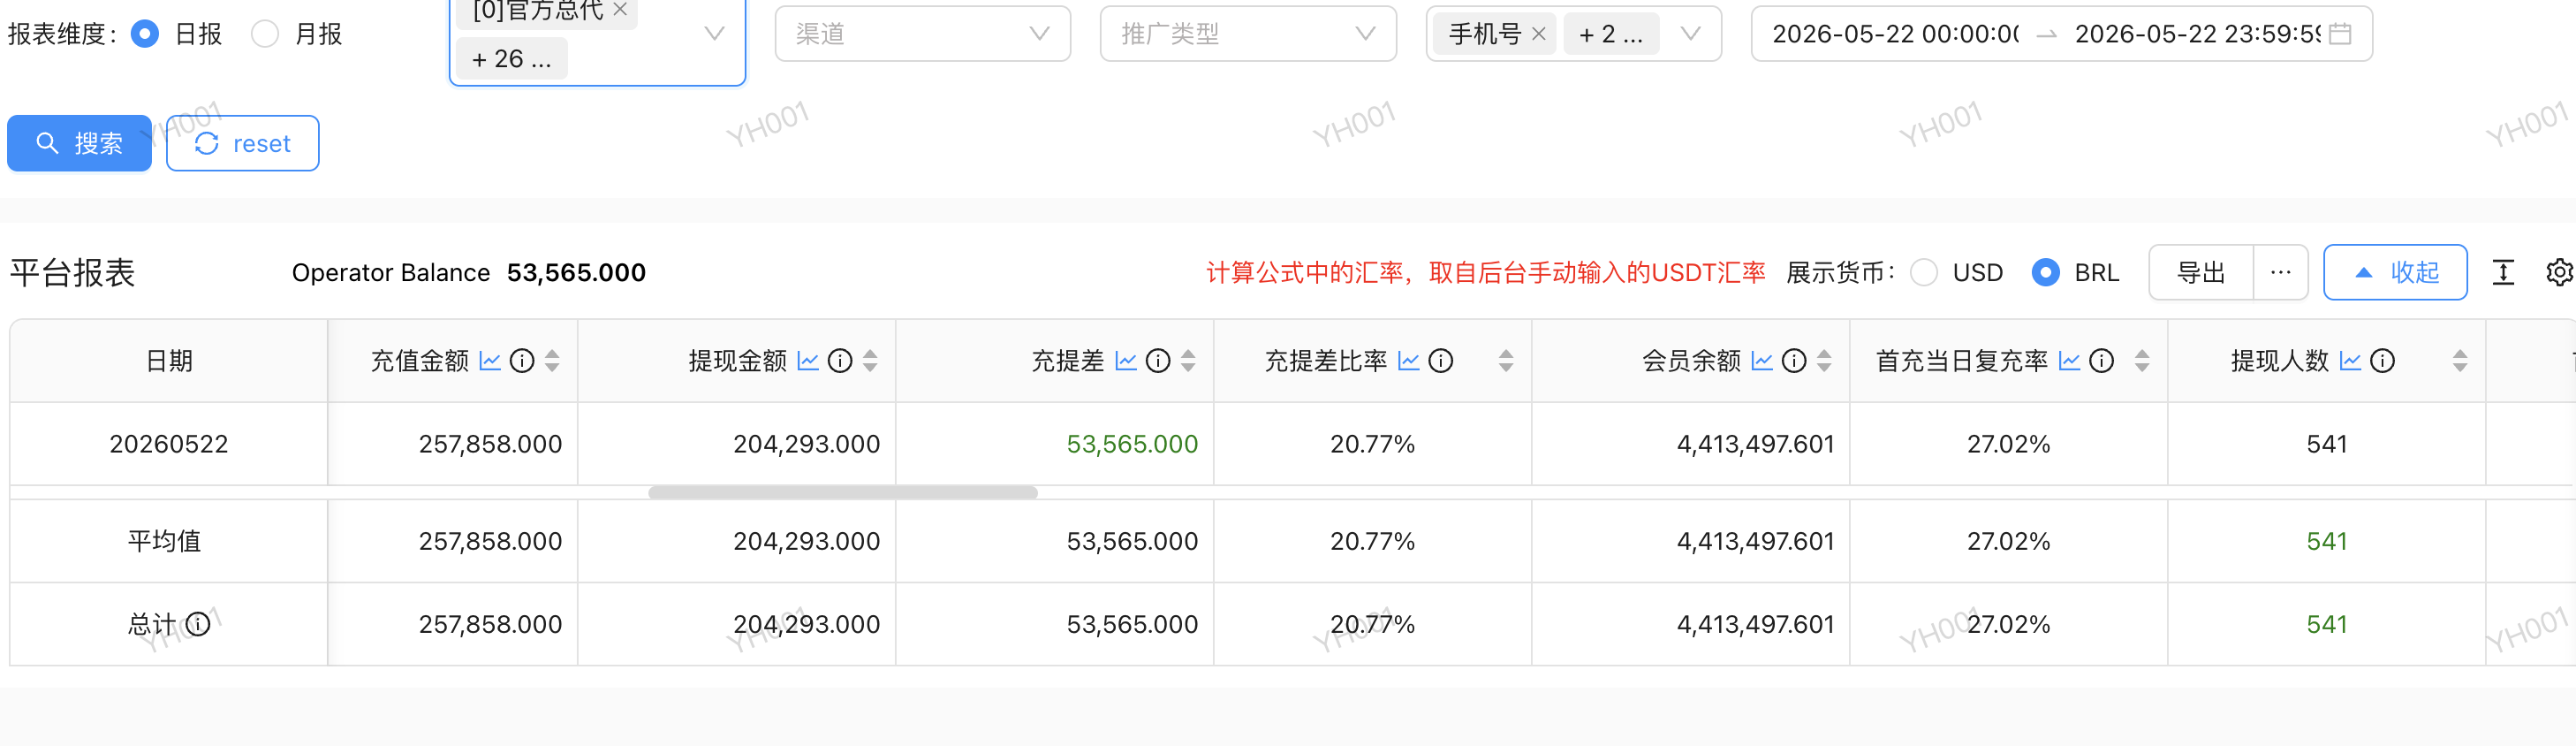The height and width of the screenshot is (746, 2576).
Task: Open the calendar icon in date range
Action: pyautogui.click(x=2340, y=34)
